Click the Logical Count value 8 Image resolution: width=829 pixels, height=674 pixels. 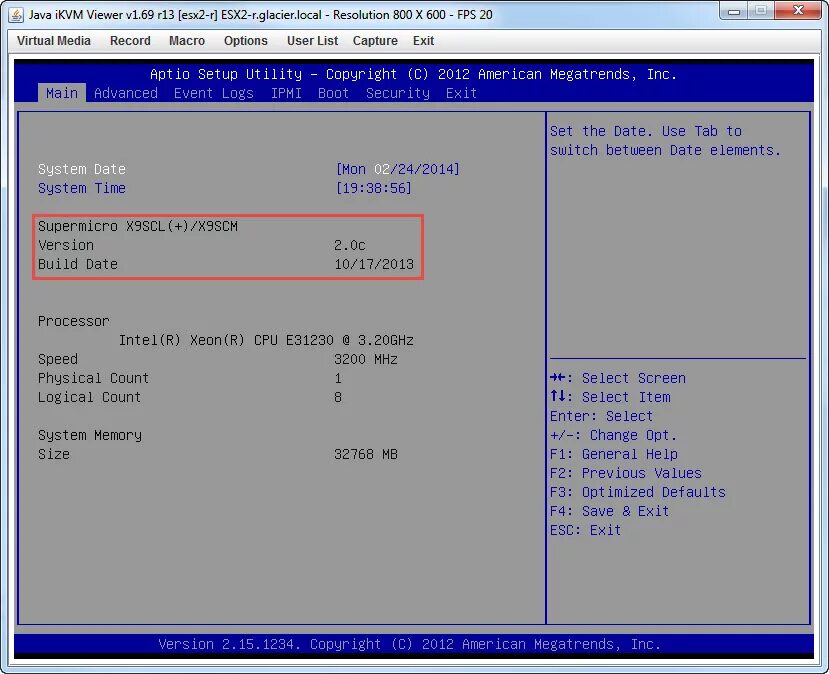(x=338, y=398)
